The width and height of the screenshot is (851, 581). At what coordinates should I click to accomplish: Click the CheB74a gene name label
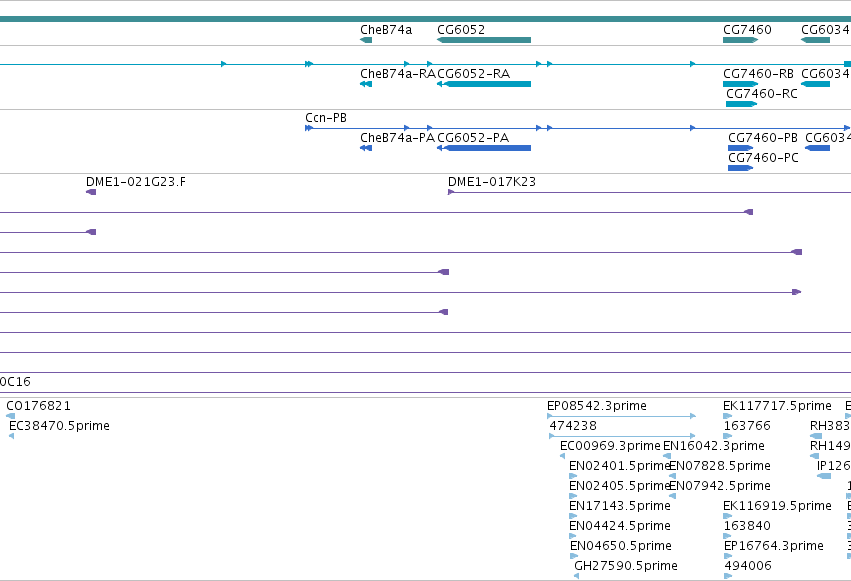(x=386, y=30)
